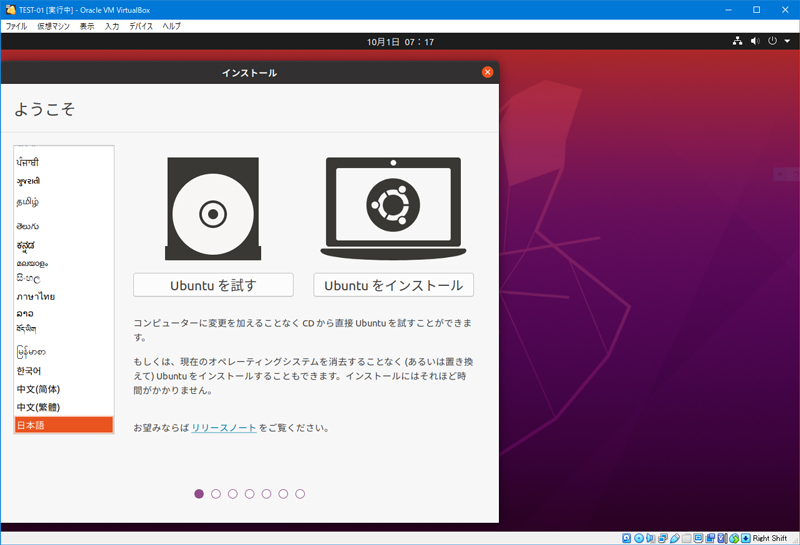Click the USB devices status icon
The width and height of the screenshot is (800, 545).
(x=675, y=538)
